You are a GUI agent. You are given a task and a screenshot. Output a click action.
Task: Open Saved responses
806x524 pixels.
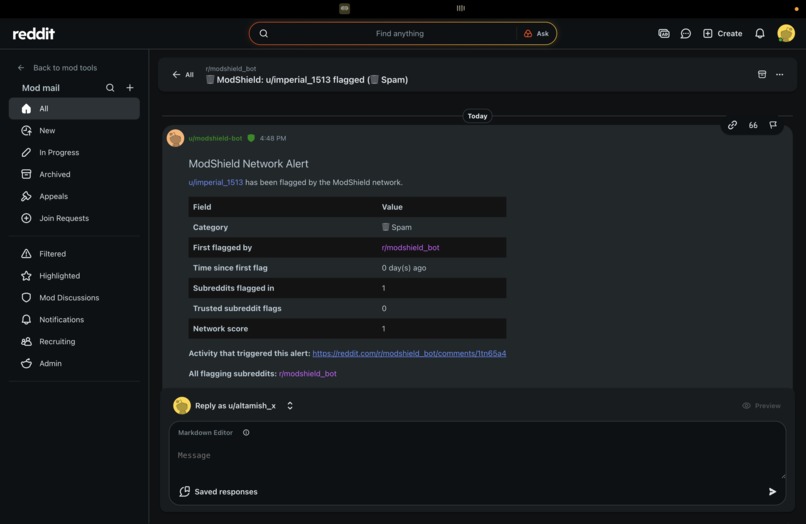218,492
